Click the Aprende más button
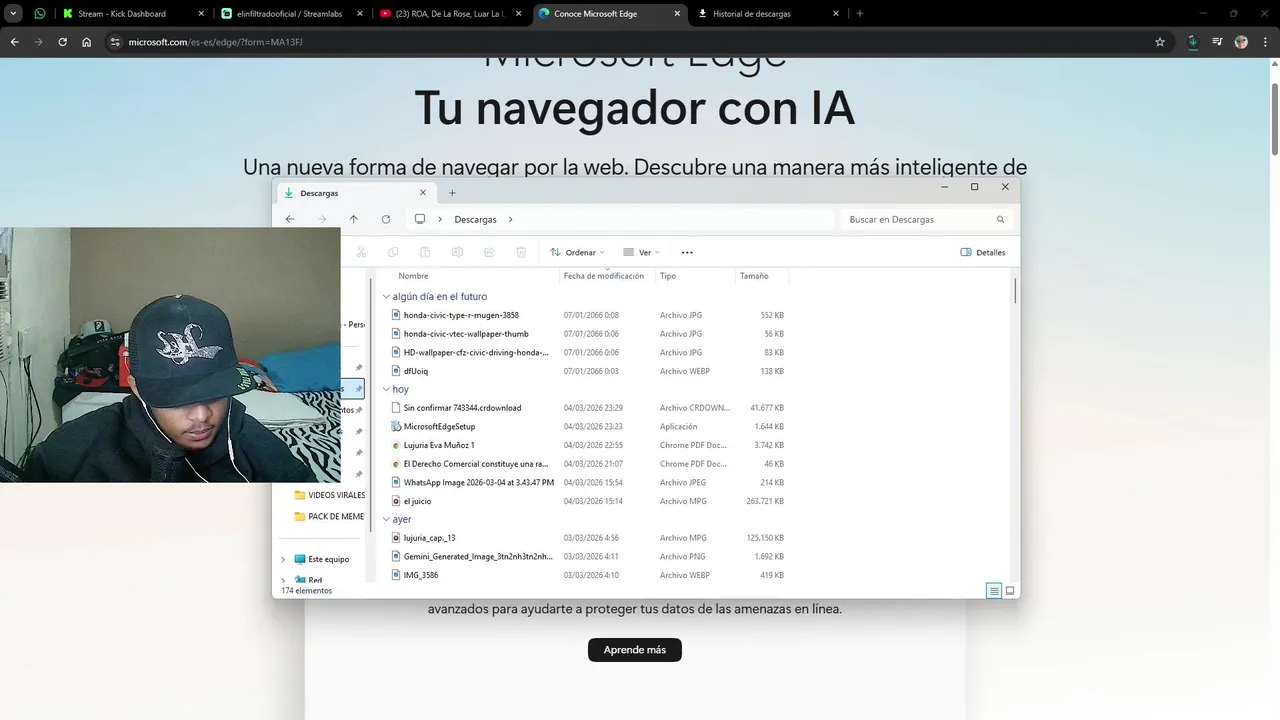The height and width of the screenshot is (720, 1280). (x=635, y=650)
